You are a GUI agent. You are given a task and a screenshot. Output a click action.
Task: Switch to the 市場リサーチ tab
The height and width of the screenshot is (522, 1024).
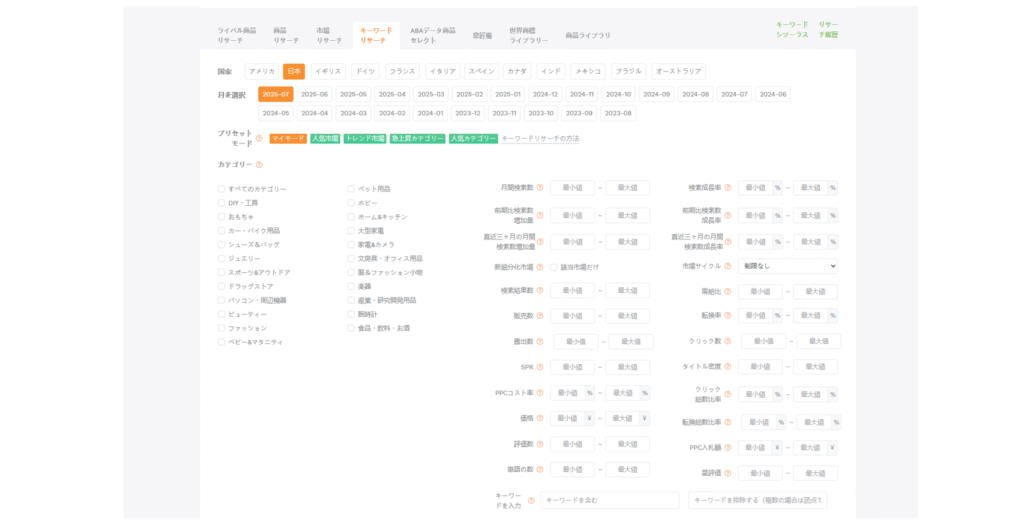pyautogui.click(x=329, y=35)
